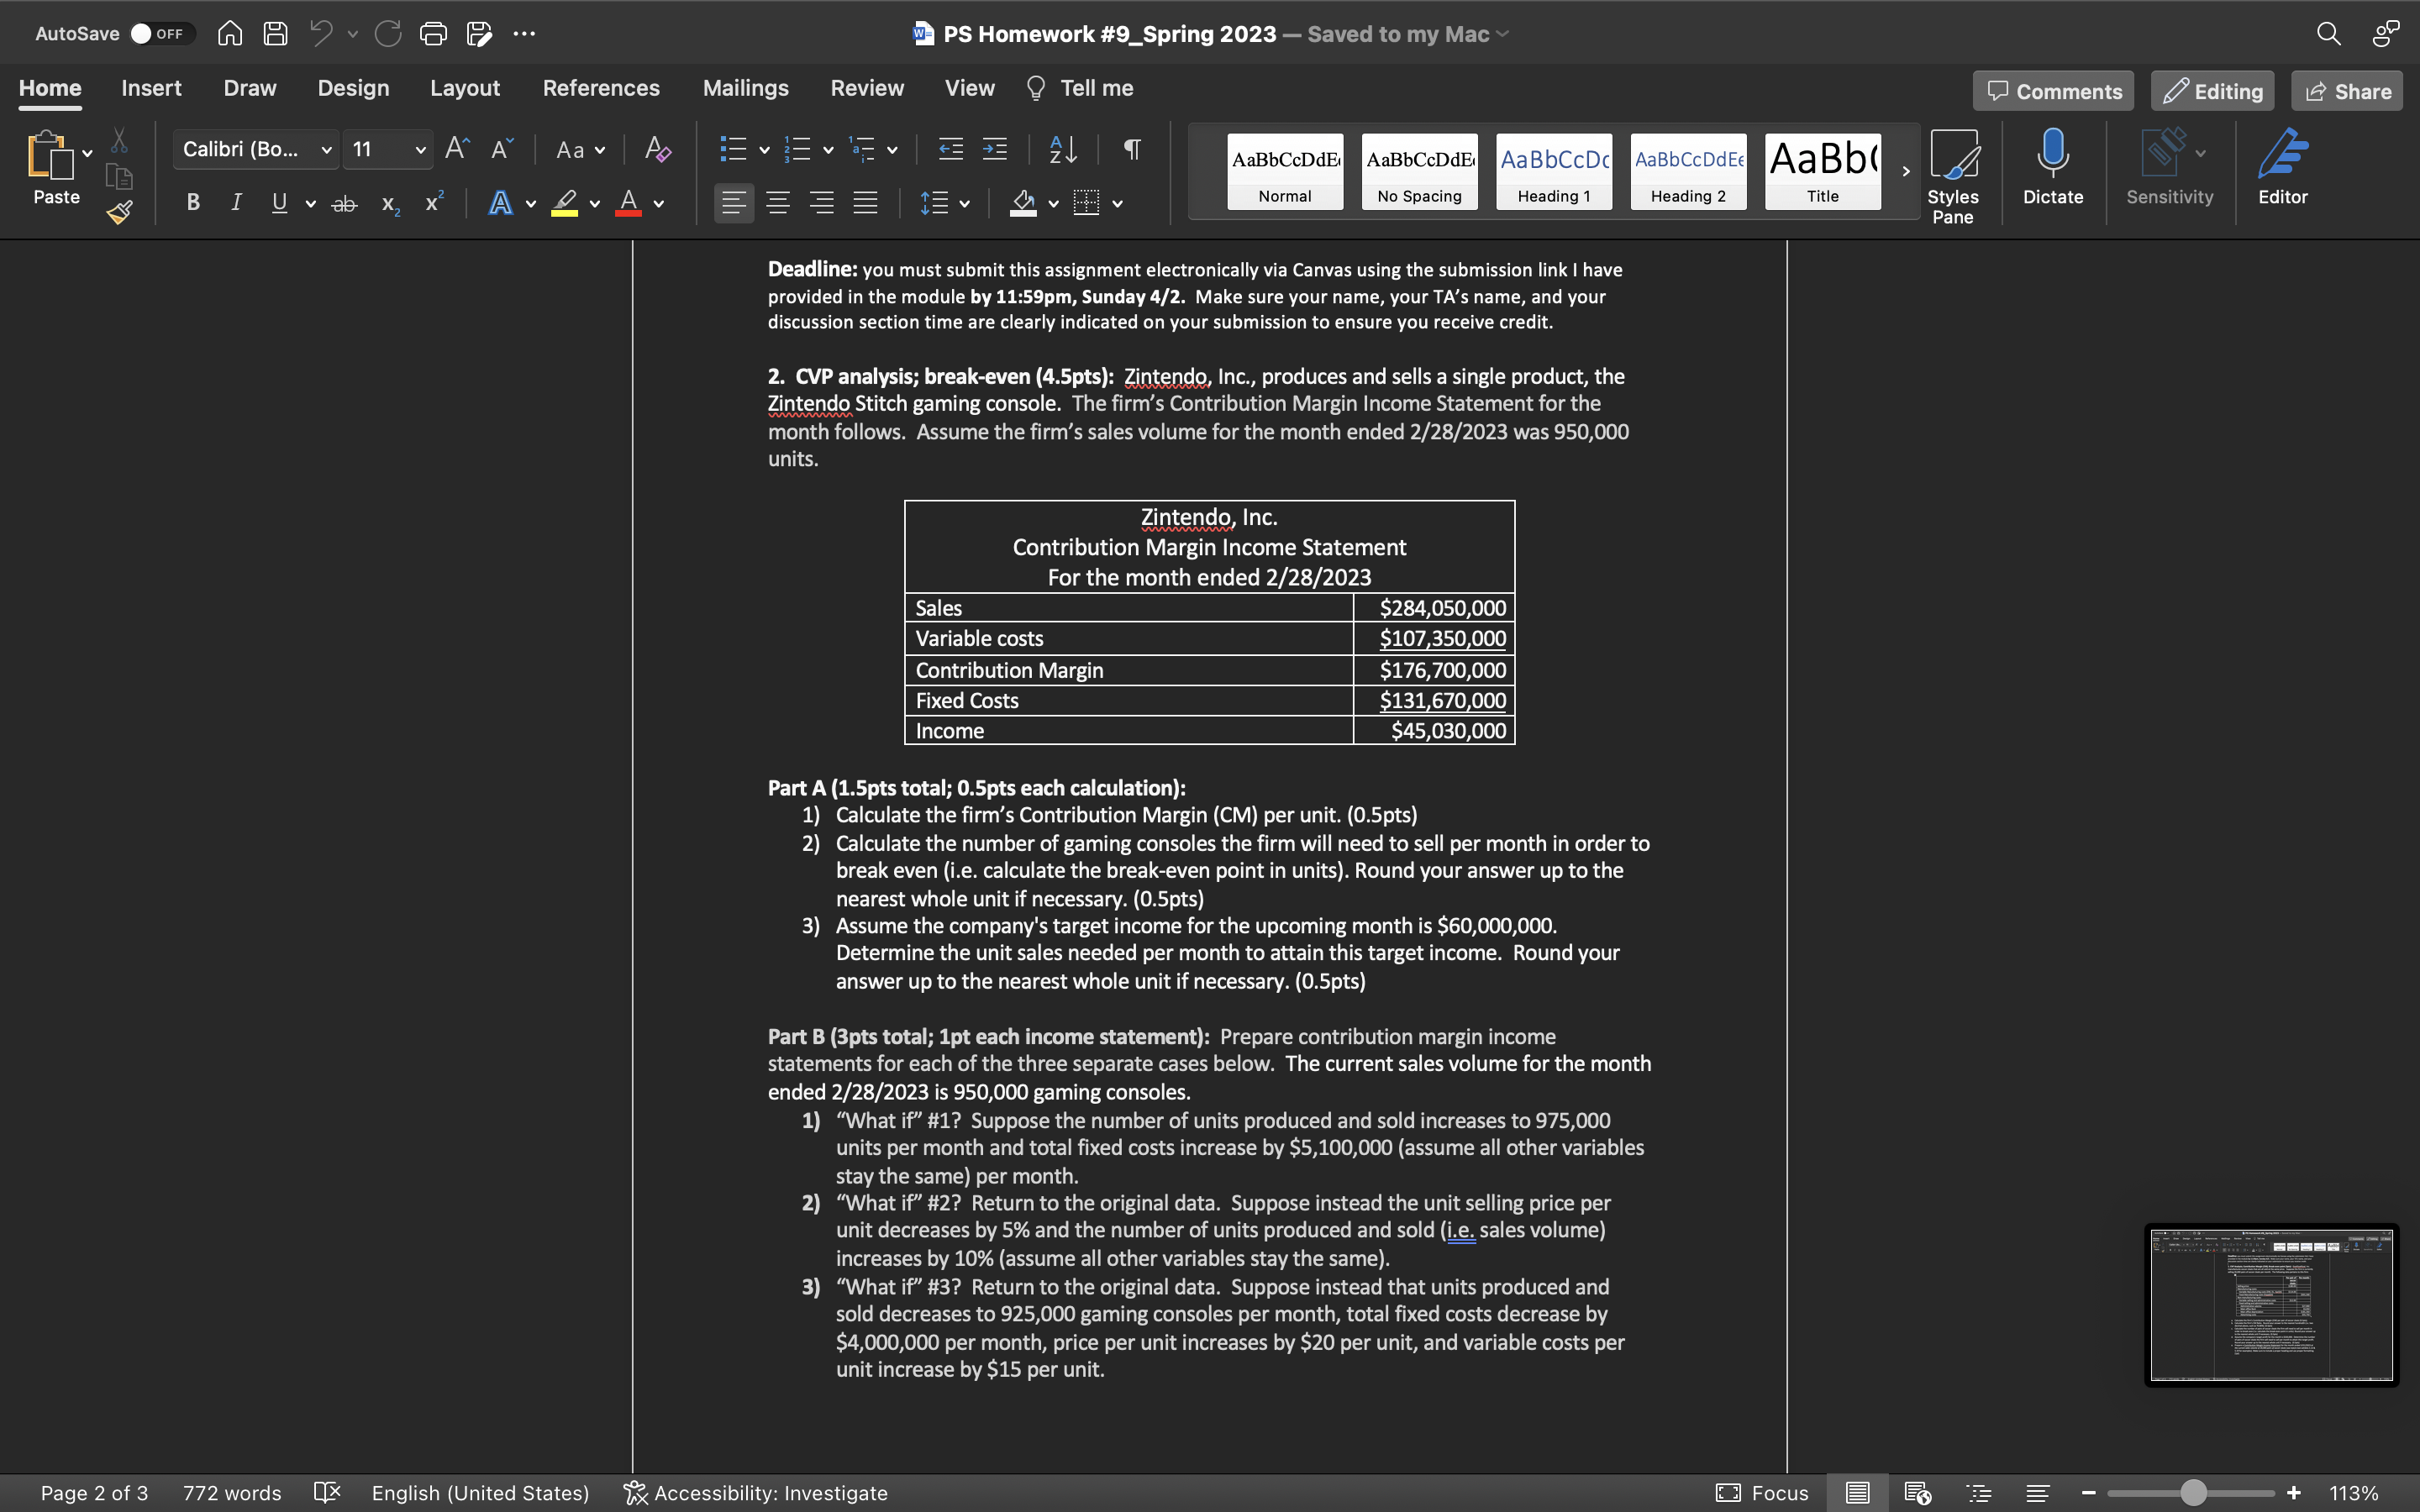This screenshot has width=2420, height=1512.
Task: Click the Sort icon
Action: [x=1062, y=149]
